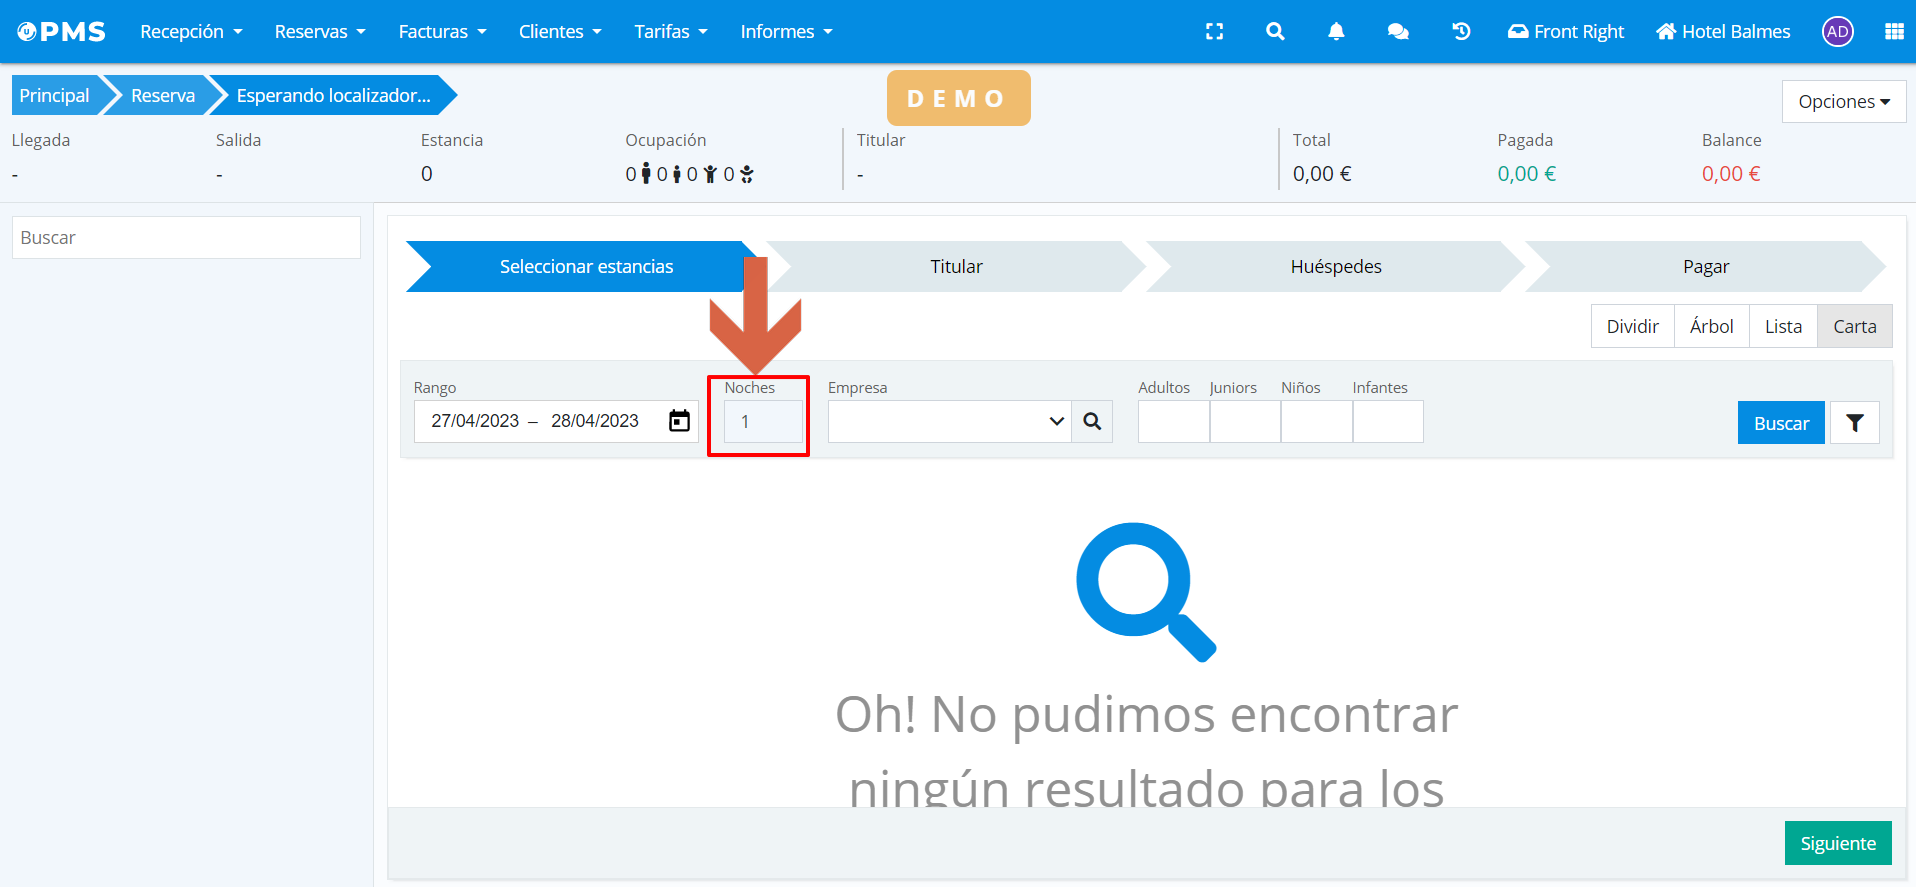Expand the Recepción menu
Screen dimensions: 1916x887
coord(191,32)
